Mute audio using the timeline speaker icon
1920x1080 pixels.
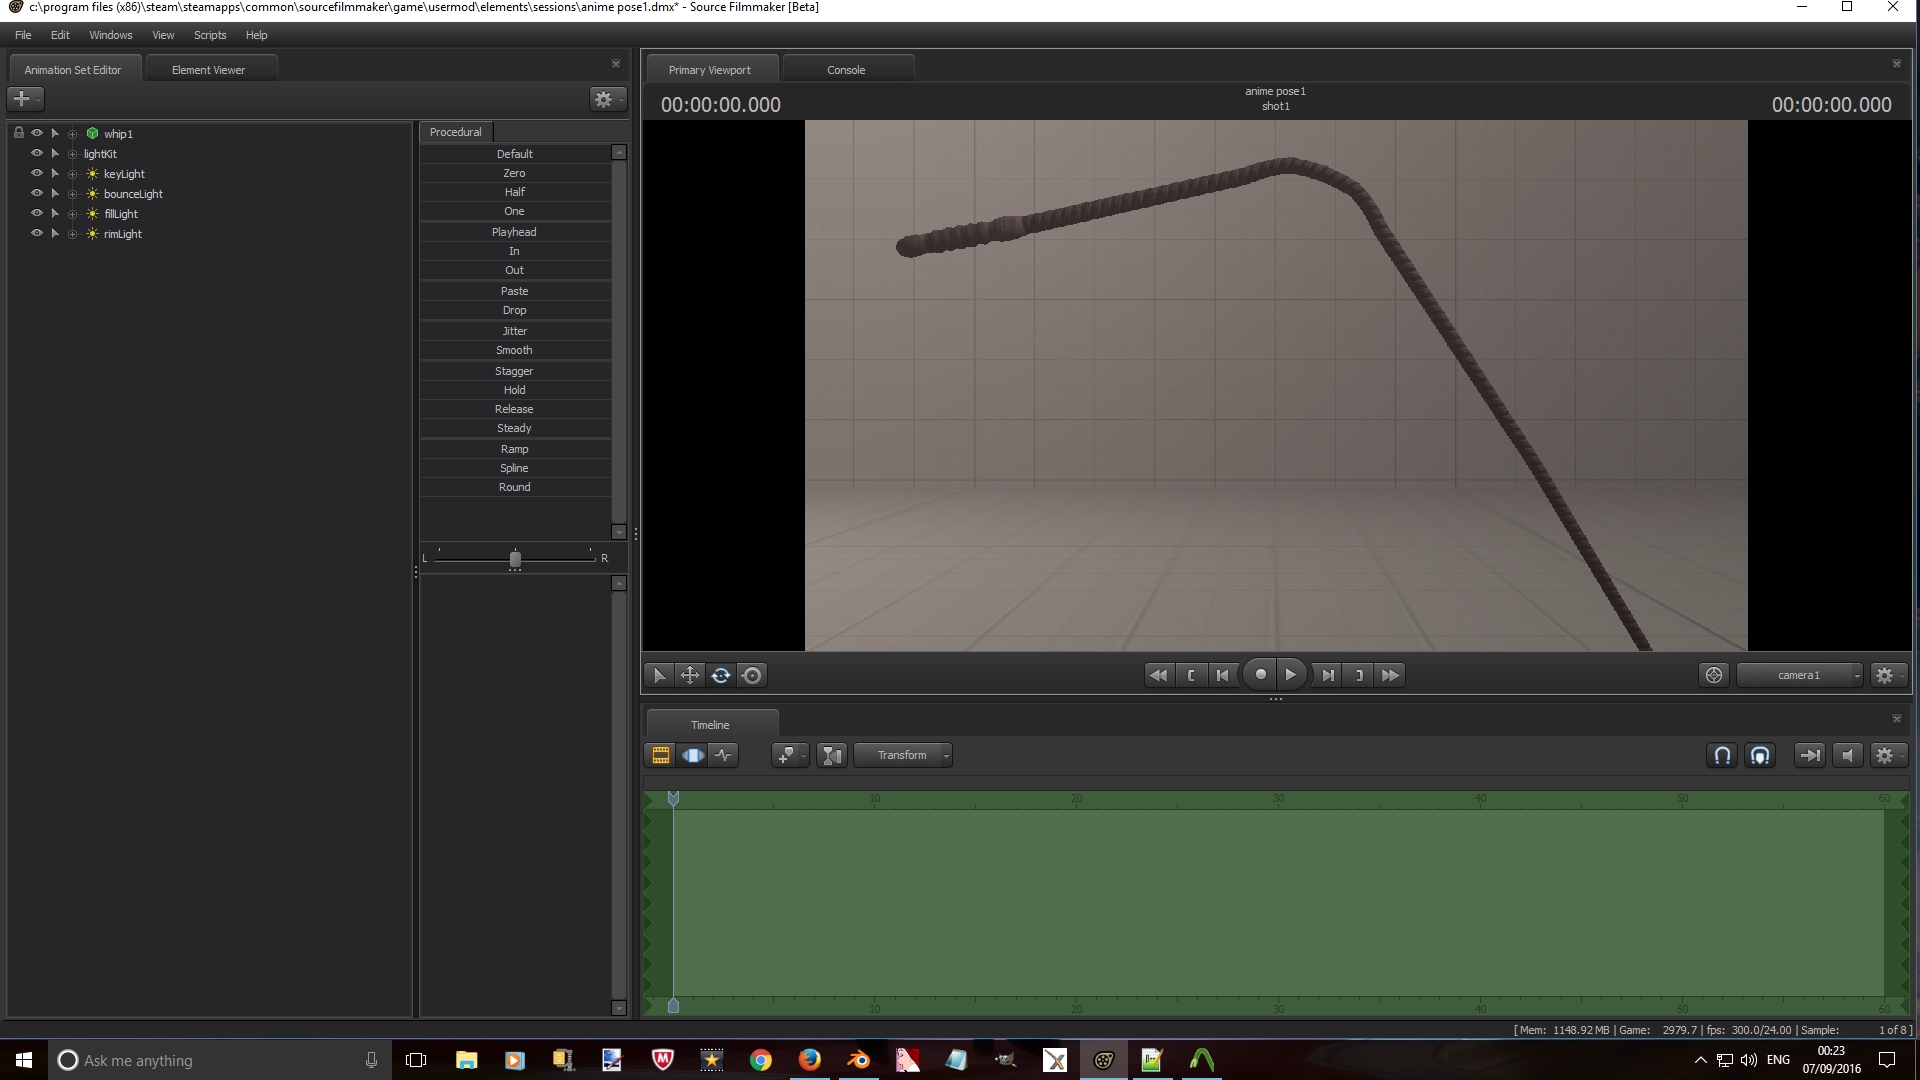[1847, 755]
